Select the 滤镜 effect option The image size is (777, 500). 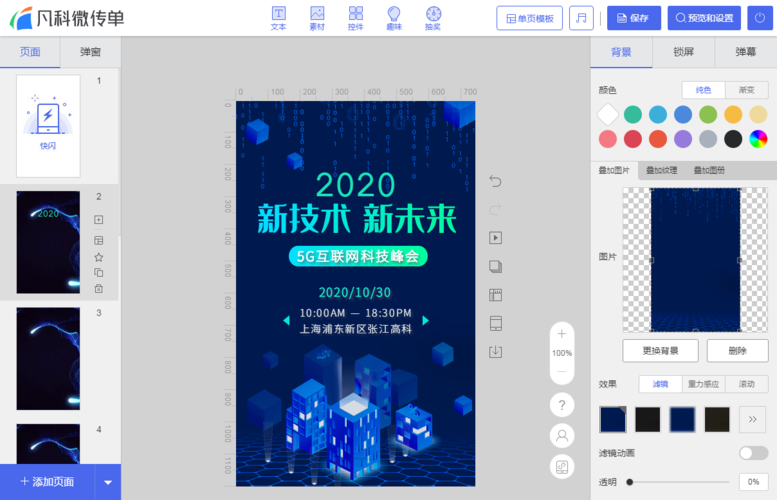tap(660, 384)
